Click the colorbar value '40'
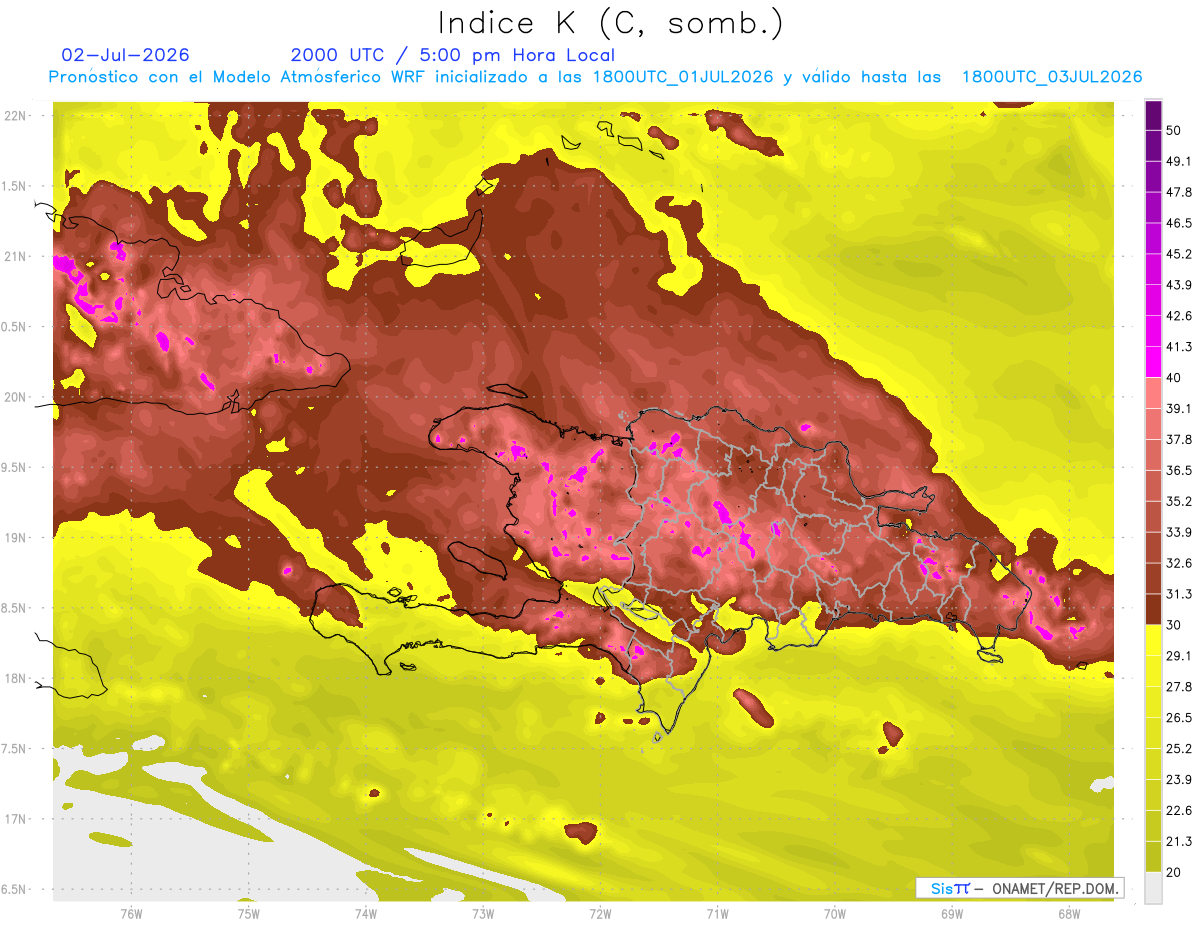This screenshot has width=1200, height=927. (x=1174, y=378)
